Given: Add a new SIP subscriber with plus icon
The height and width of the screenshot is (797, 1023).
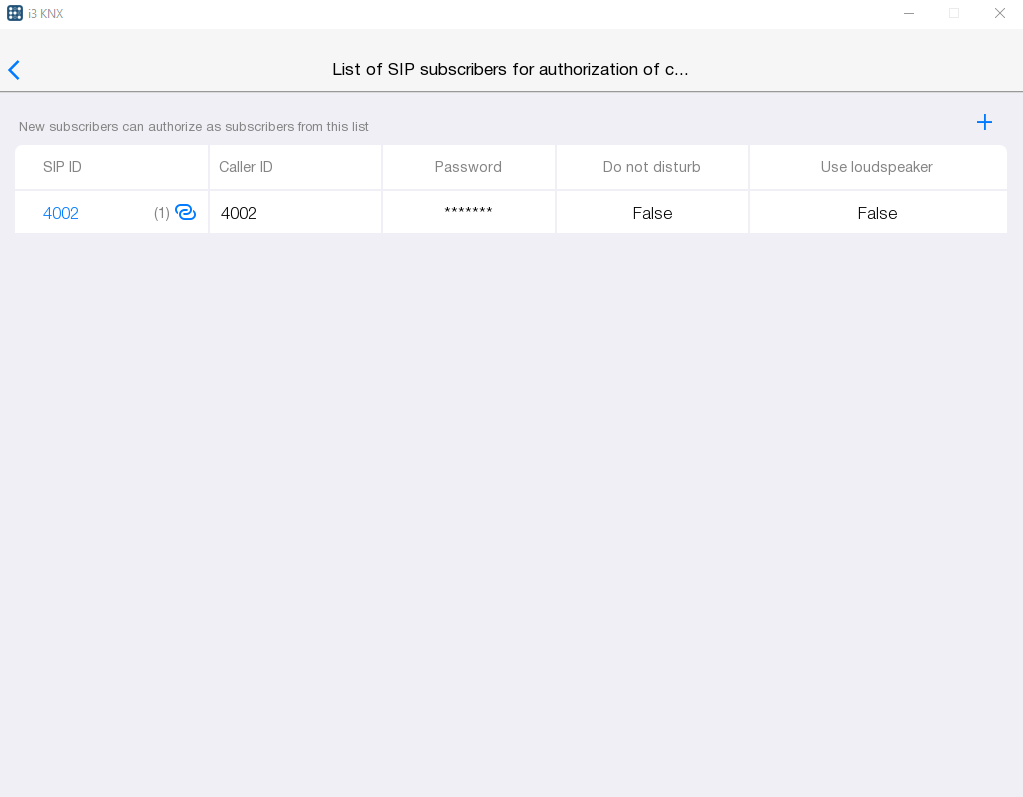Looking at the screenshot, I should [x=984, y=122].
